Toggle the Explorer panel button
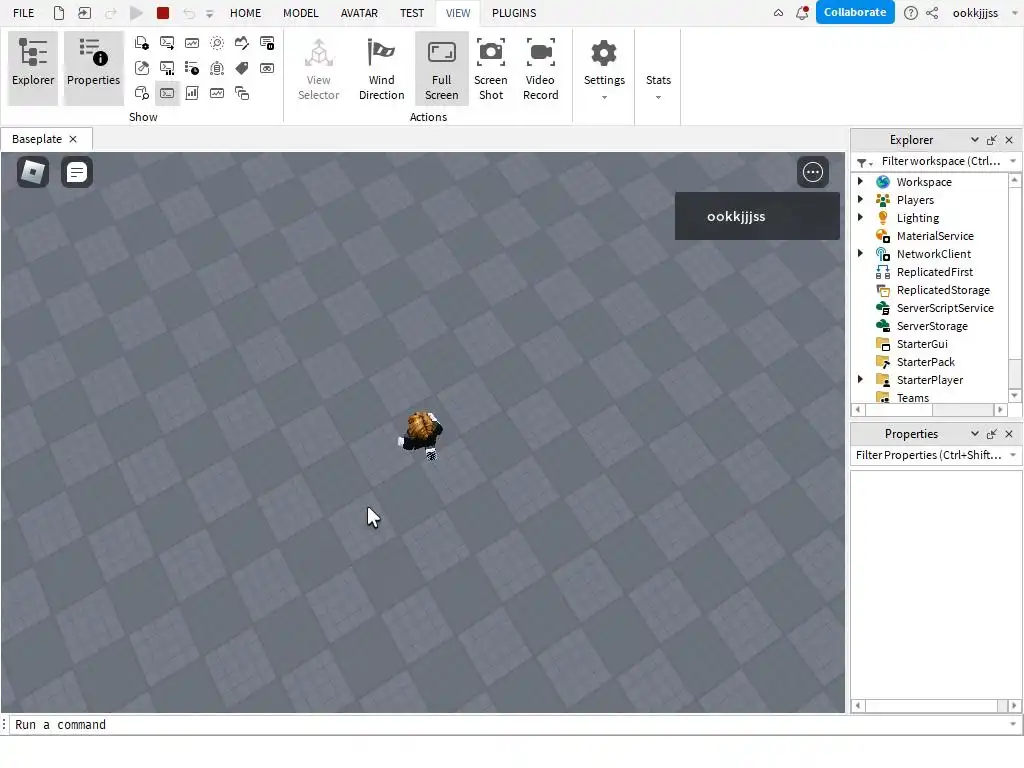This screenshot has width=1024, height=768. pyautogui.click(x=33, y=68)
